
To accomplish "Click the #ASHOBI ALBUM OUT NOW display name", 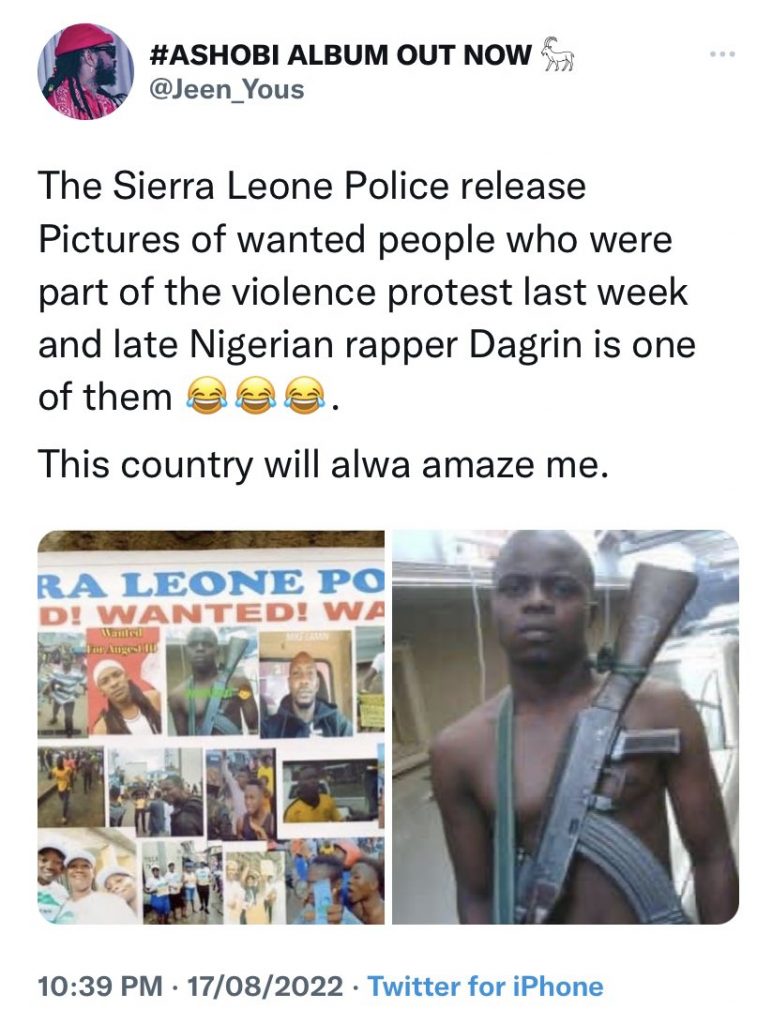I will [341, 55].
